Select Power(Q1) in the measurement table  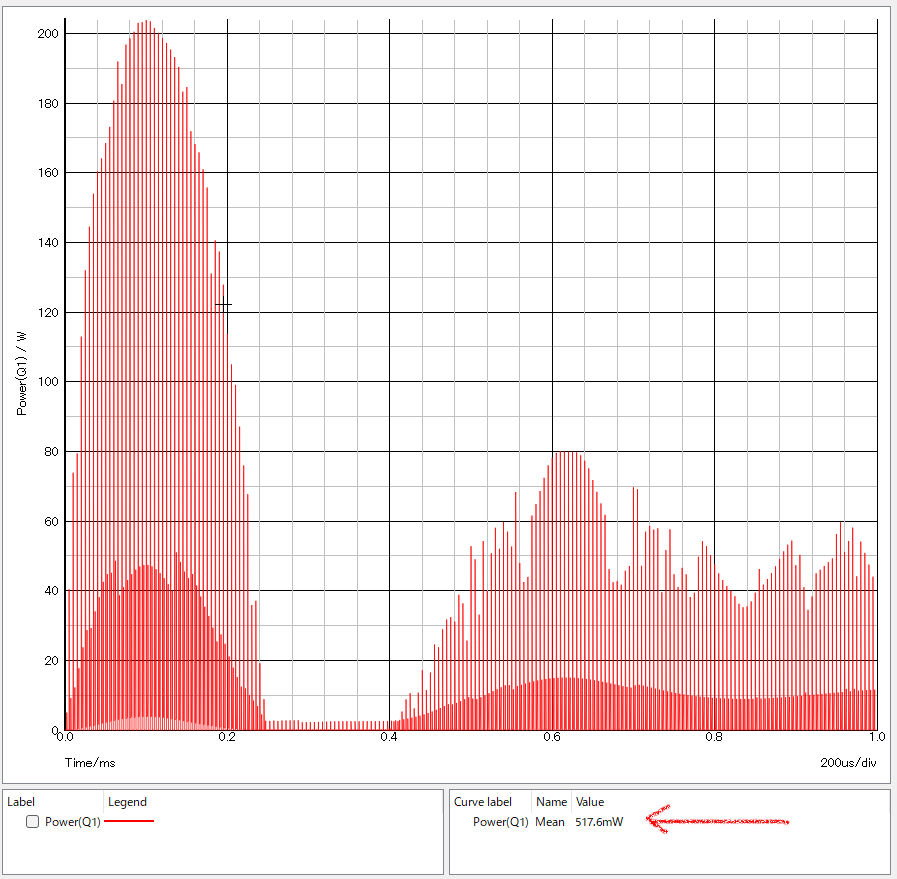[x=500, y=822]
